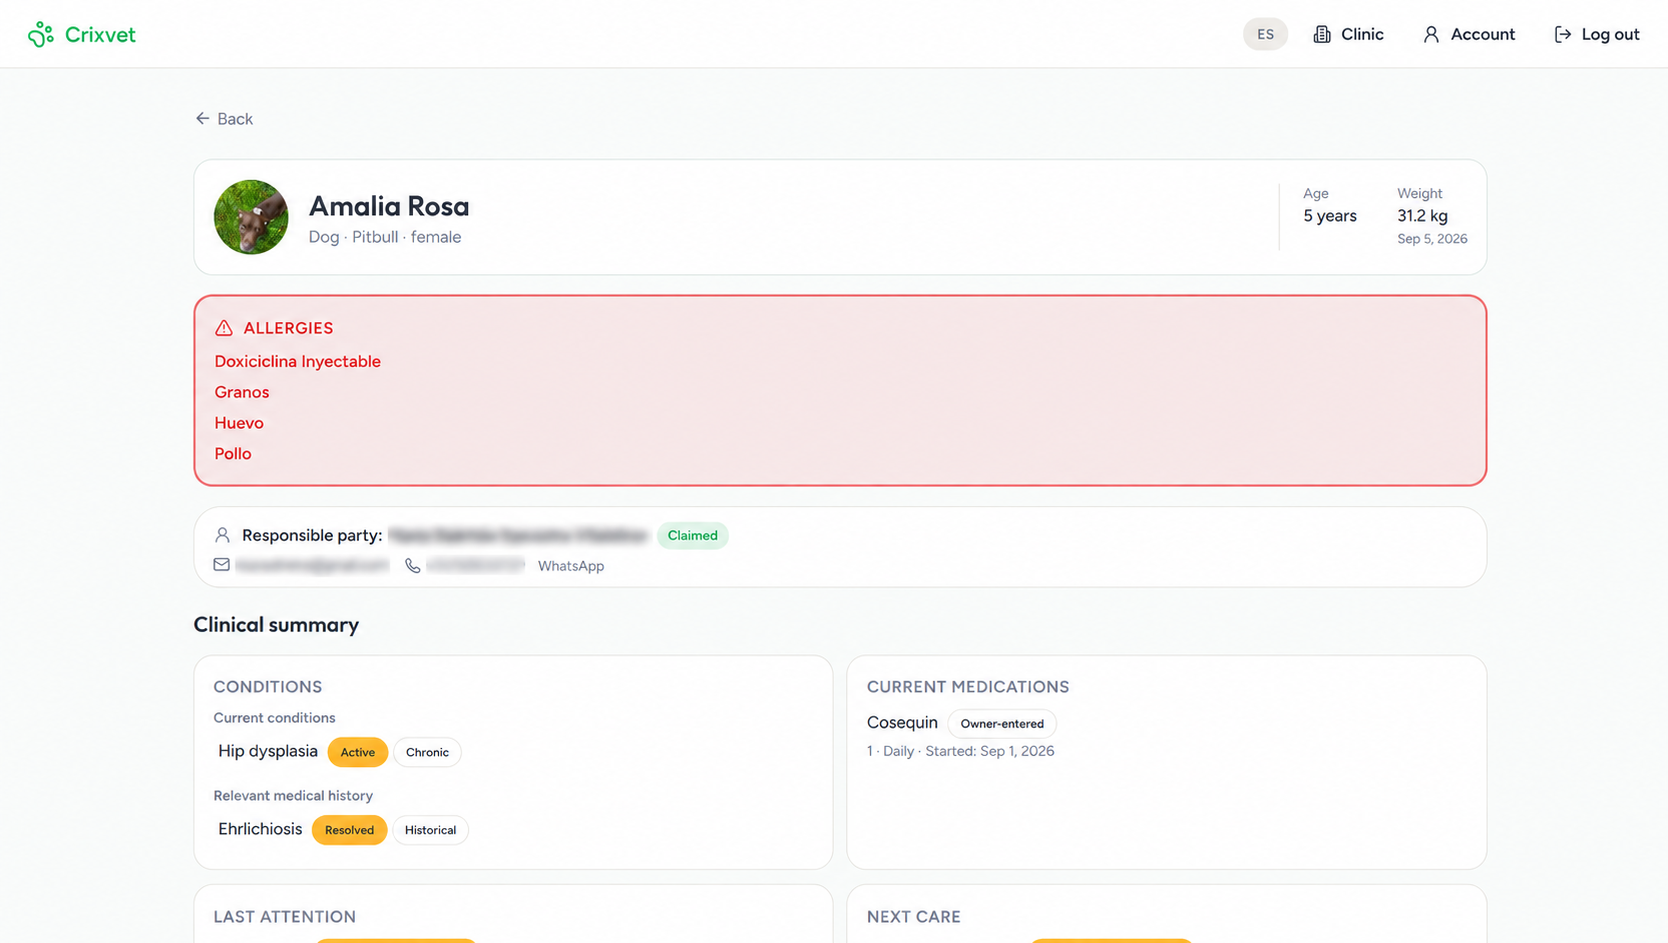Click the Cosequin dosage and start date line

961,751
